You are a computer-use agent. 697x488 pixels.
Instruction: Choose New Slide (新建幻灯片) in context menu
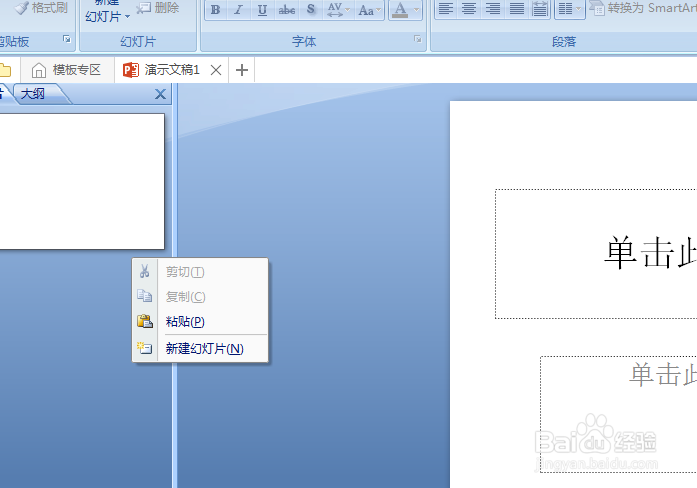click(200, 348)
